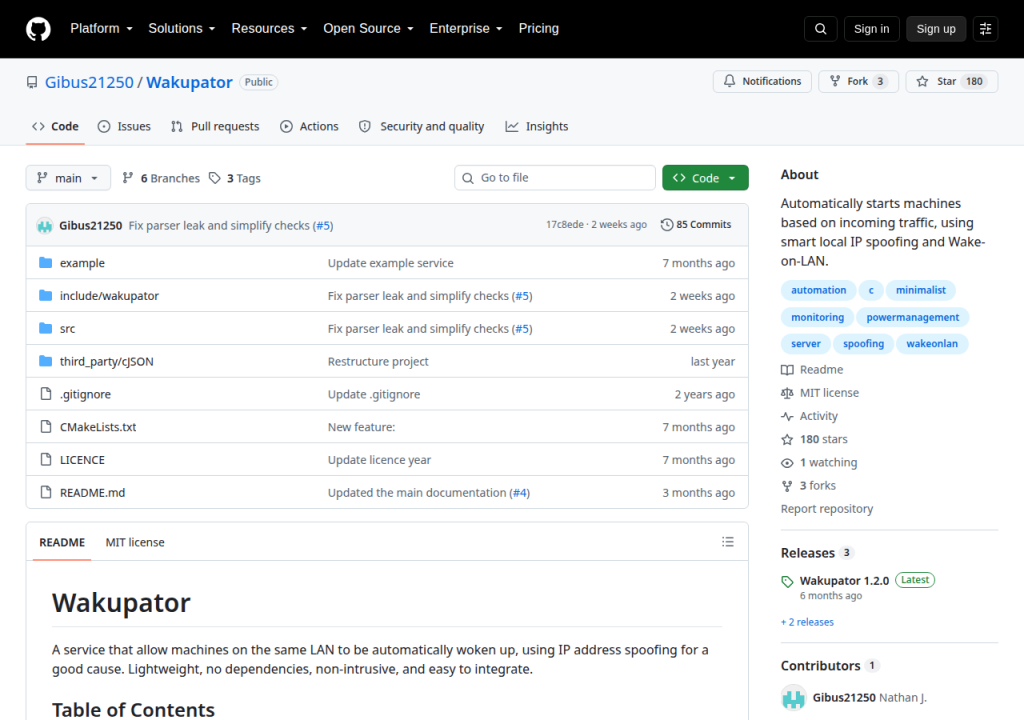
Task: Click the Activity pulse icon
Action: coord(787,416)
